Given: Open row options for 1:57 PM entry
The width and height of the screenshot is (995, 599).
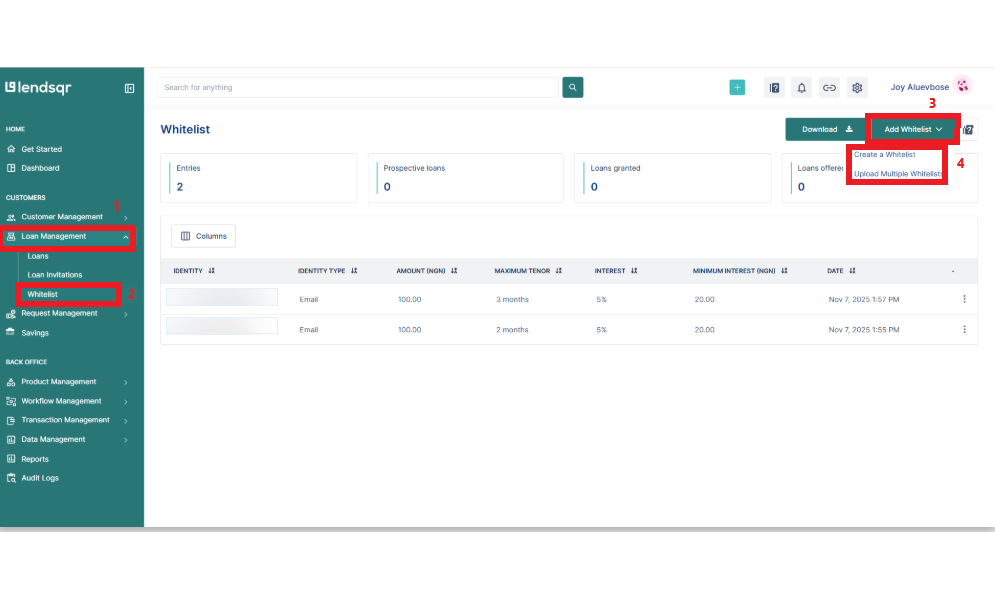Looking at the screenshot, I should coord(964,299).
